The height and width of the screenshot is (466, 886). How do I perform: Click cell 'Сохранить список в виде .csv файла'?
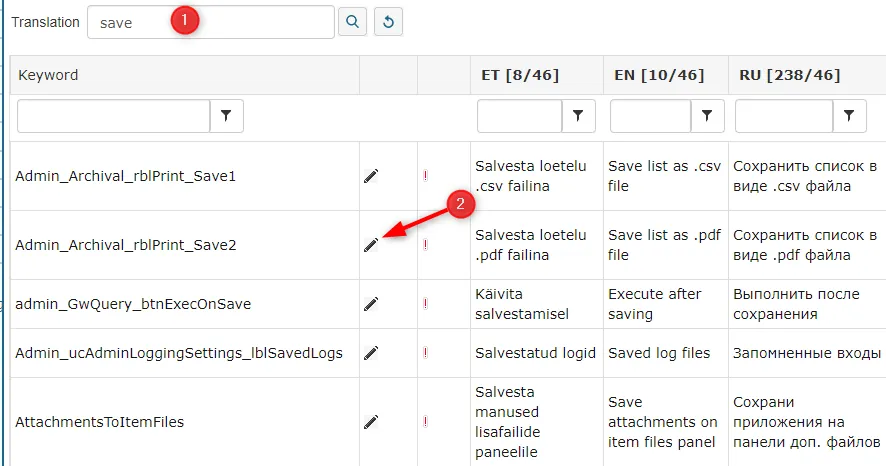click(807, 176)
